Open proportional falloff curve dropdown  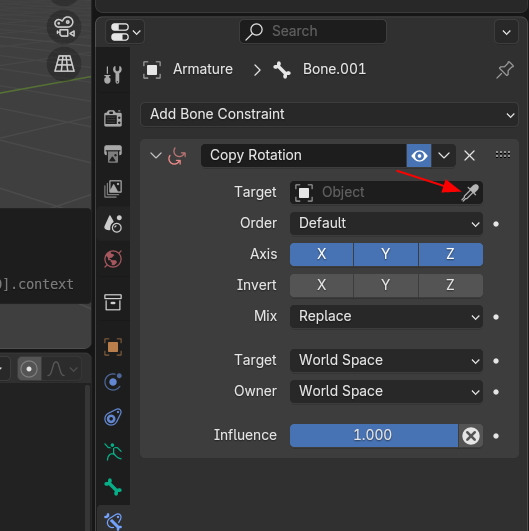(x=62, y=368)
